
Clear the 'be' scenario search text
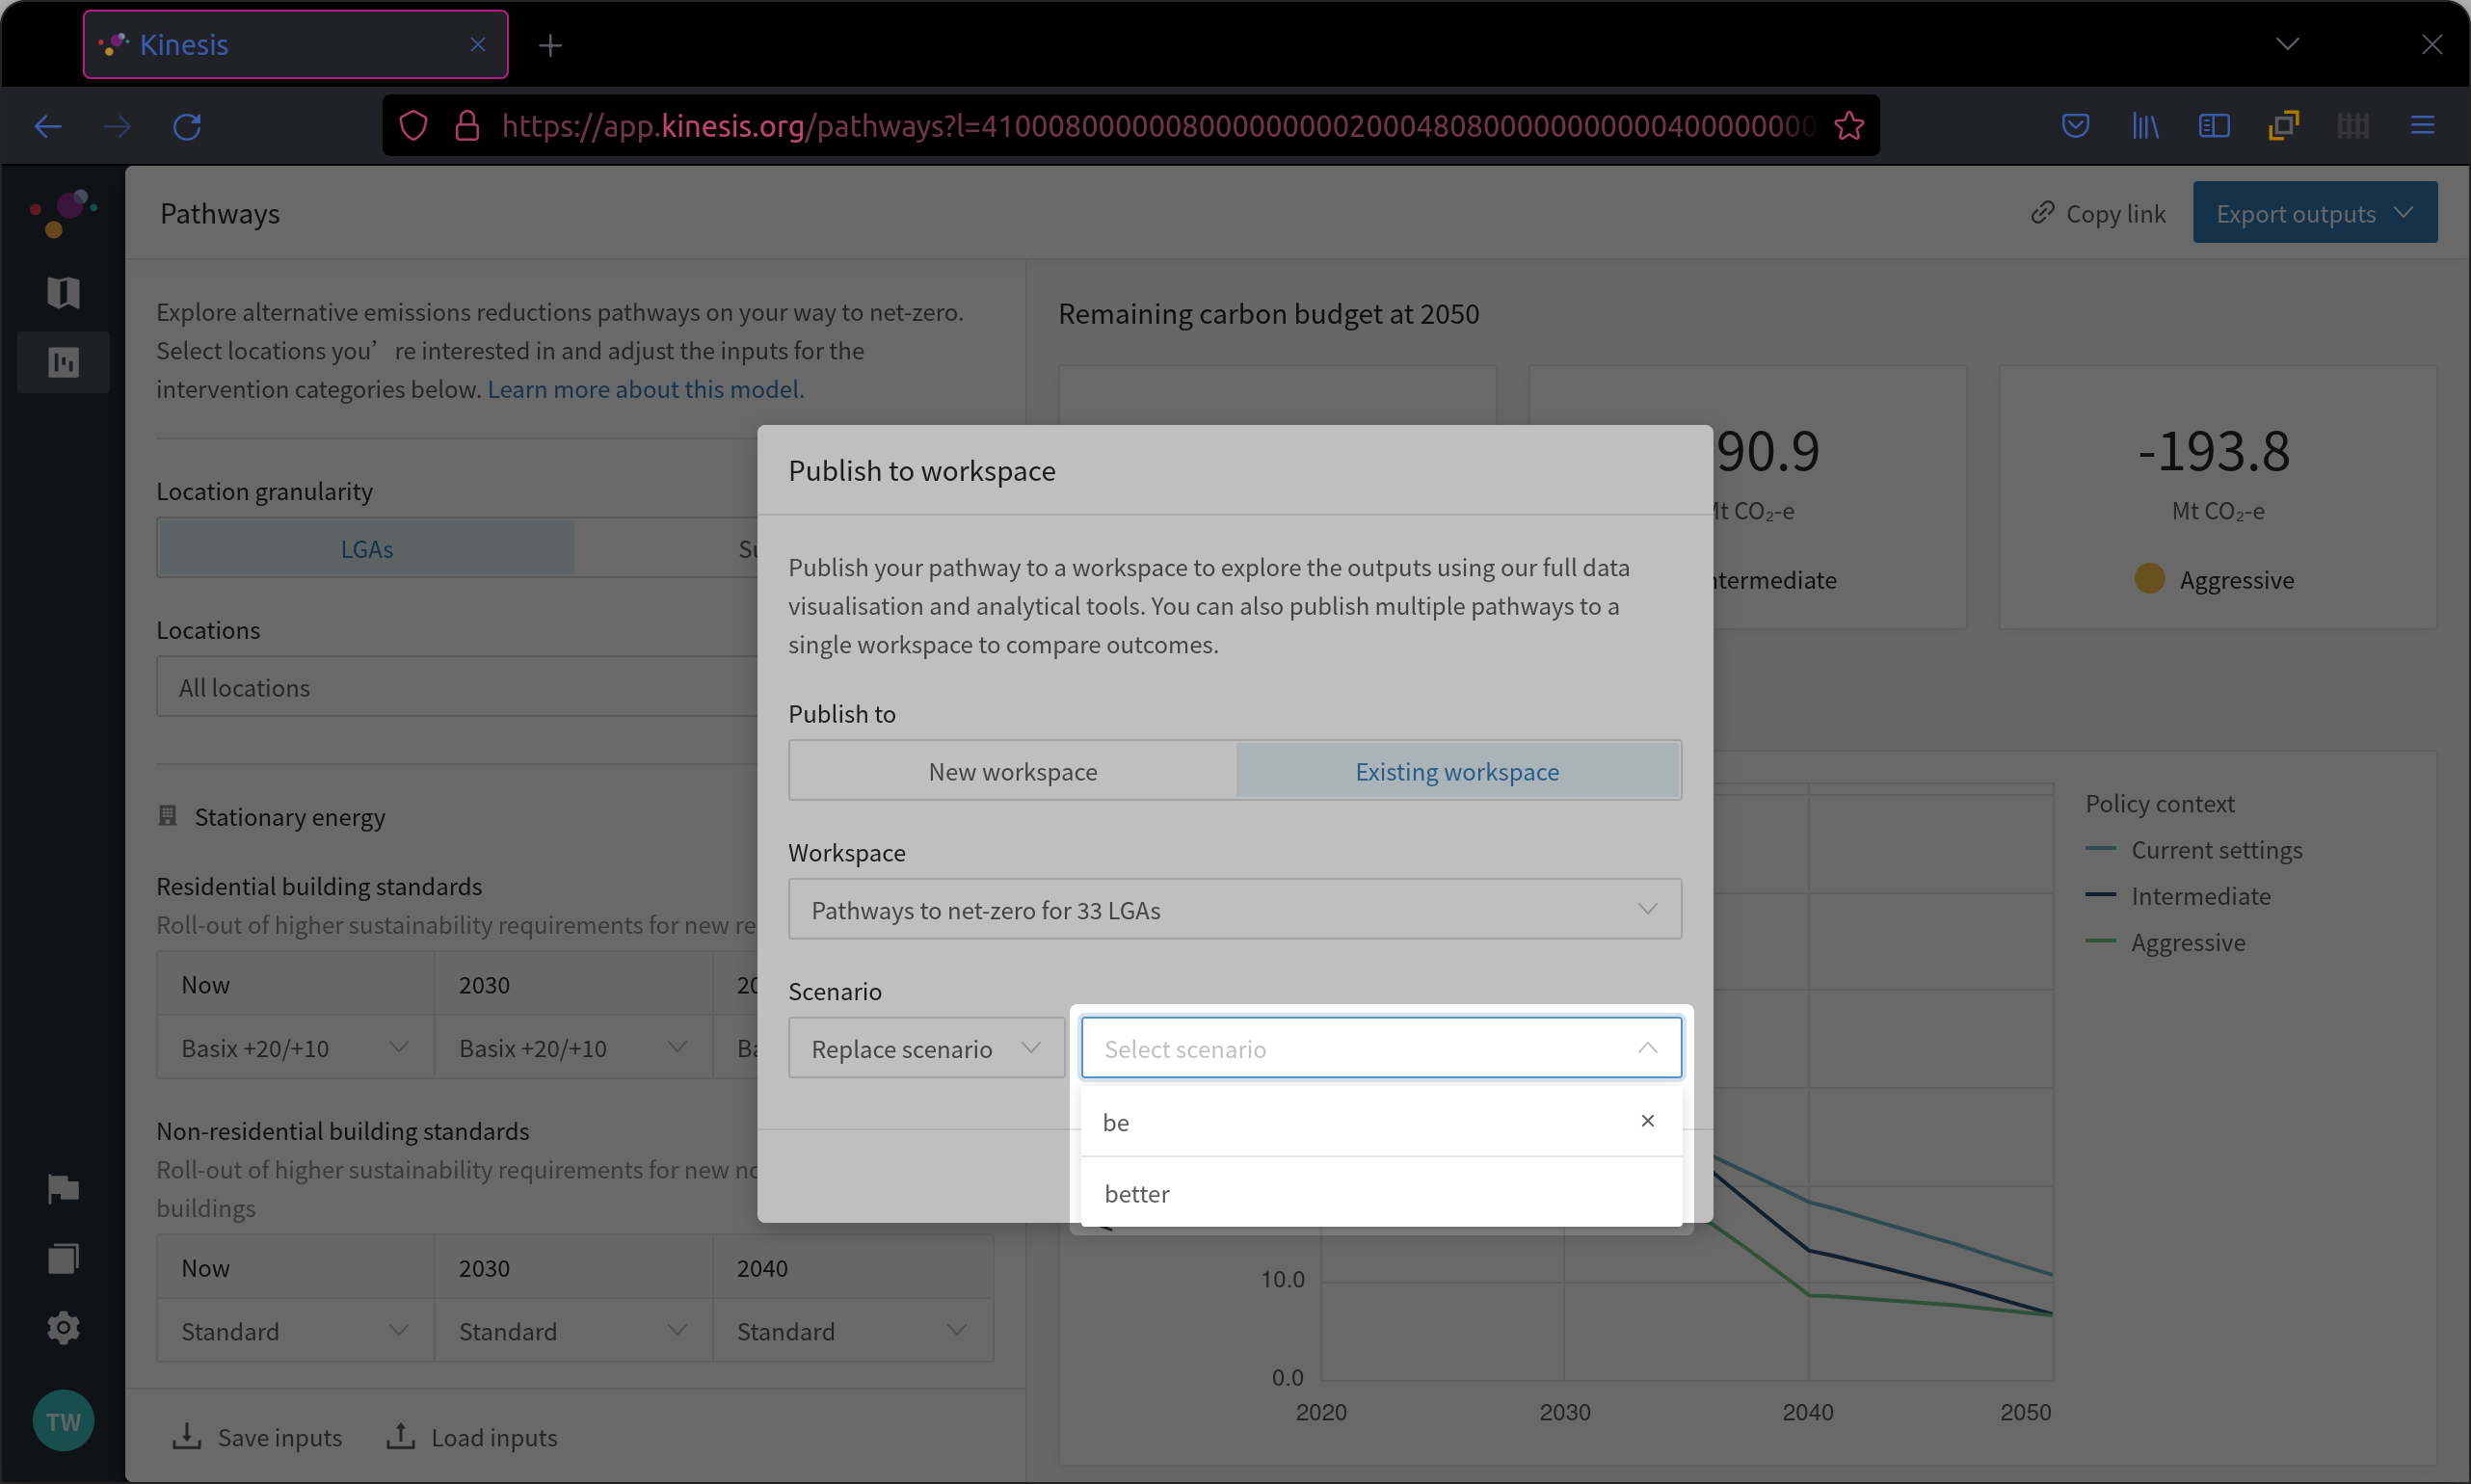point(1647,1121)
